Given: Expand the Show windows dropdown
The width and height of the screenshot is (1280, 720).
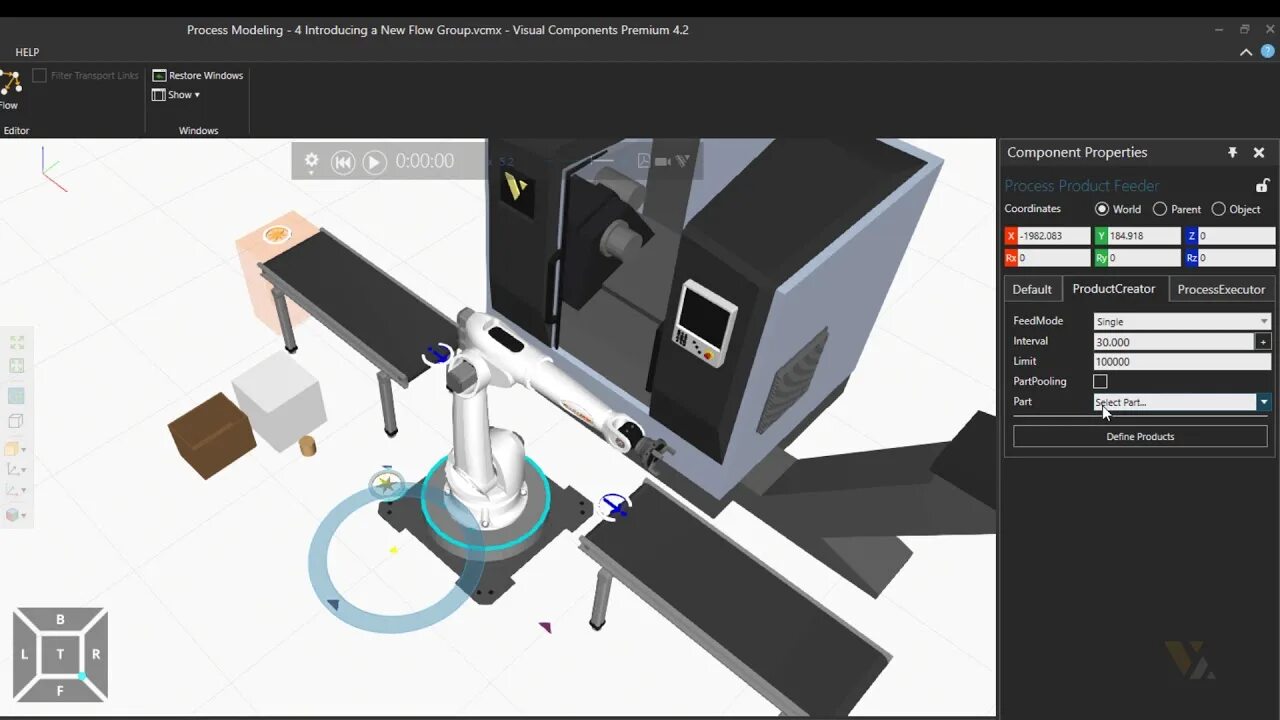Looking at the screenshot, I should click(x=176, y=95).
